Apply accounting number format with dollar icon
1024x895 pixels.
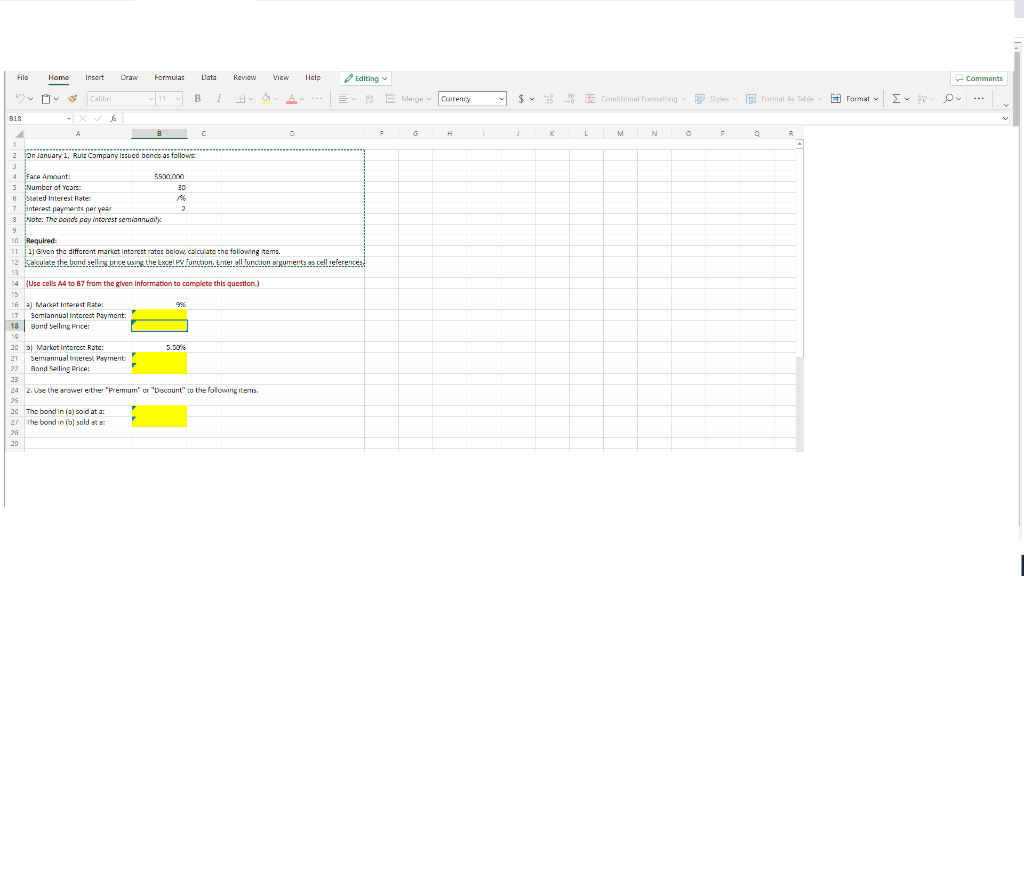pos(520,99)
